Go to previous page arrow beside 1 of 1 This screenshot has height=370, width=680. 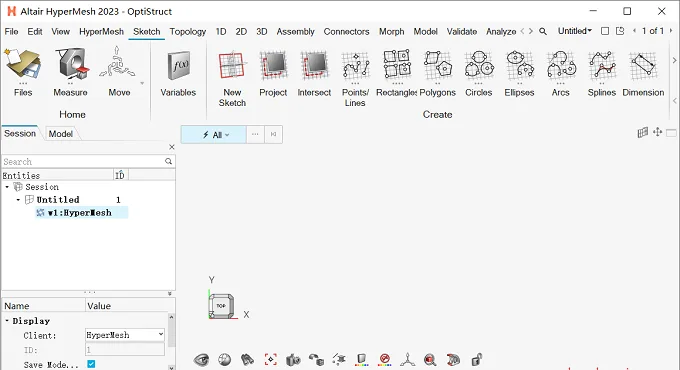coord(634,31)
